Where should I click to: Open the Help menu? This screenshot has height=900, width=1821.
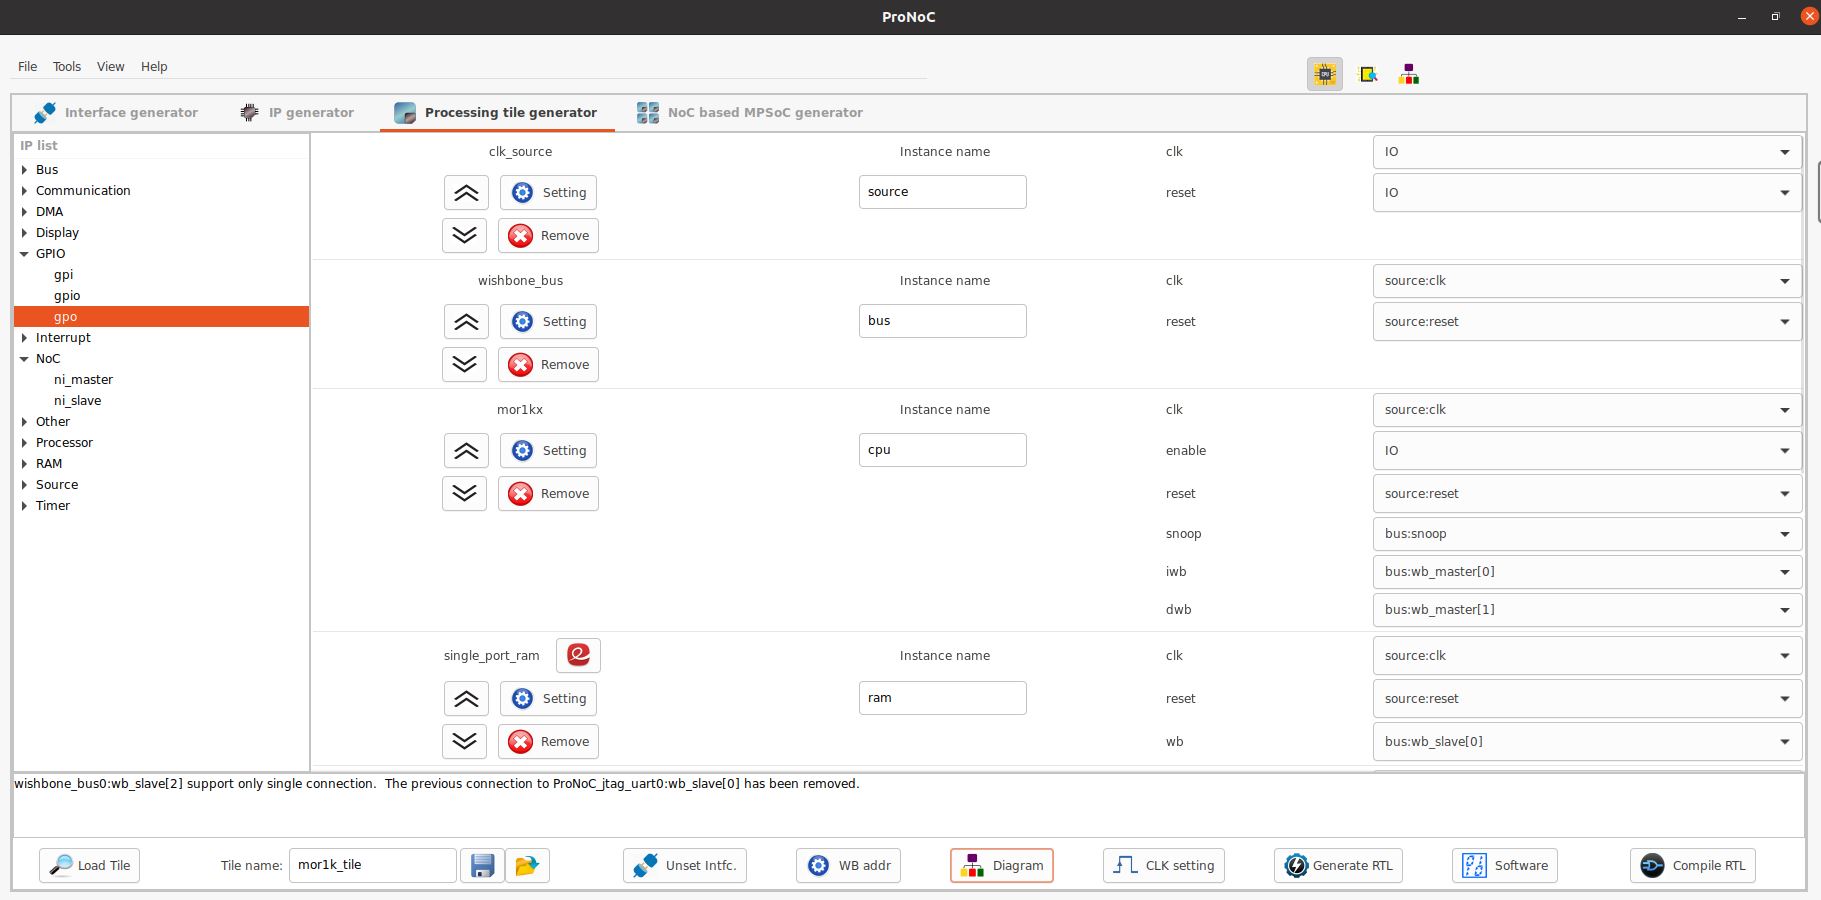[x=154, y=67]
